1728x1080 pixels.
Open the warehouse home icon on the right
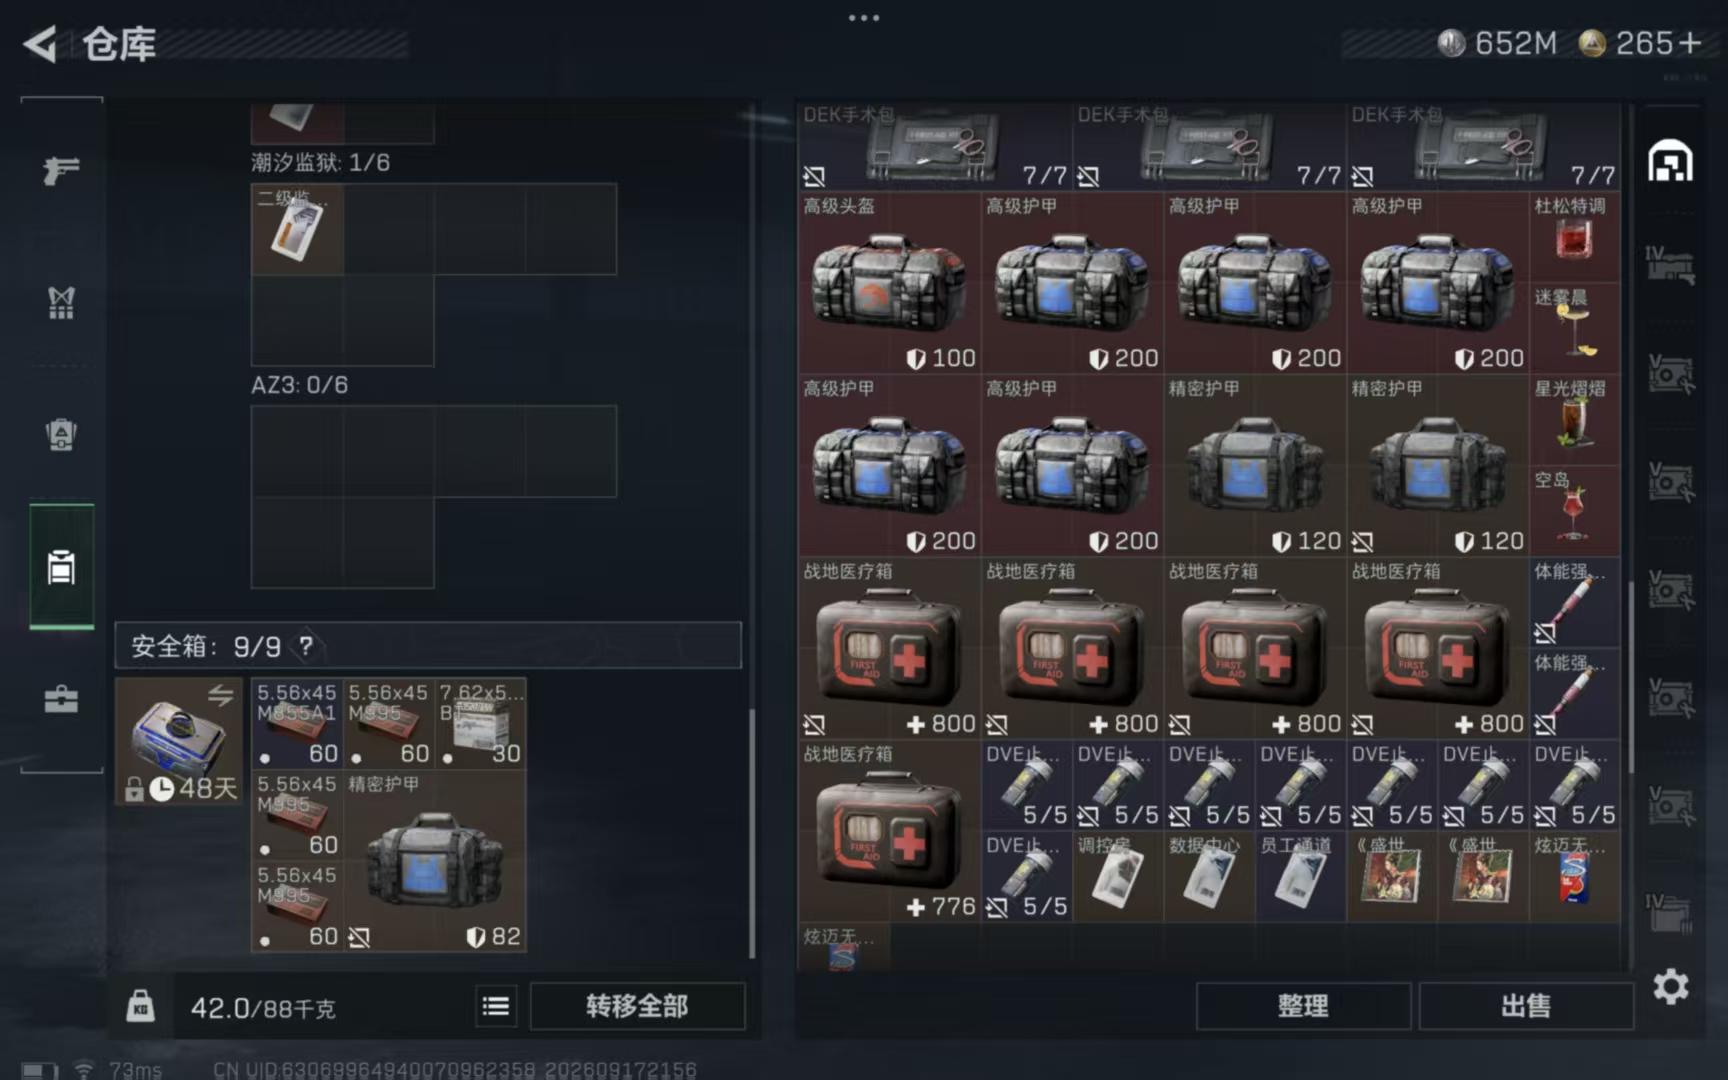click(x=1670, y=161)
